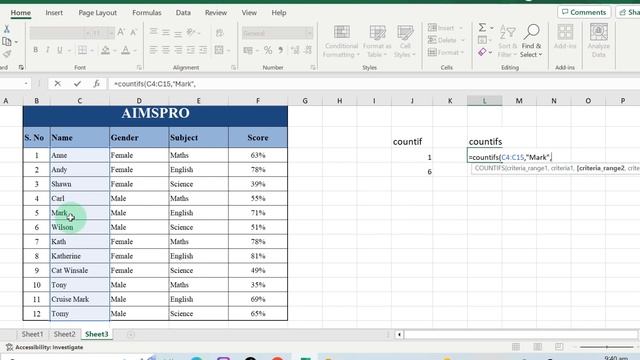
Task: Toggle Middle Align vertical alignment
Action: pyautogui.click(x=166, y=33)
